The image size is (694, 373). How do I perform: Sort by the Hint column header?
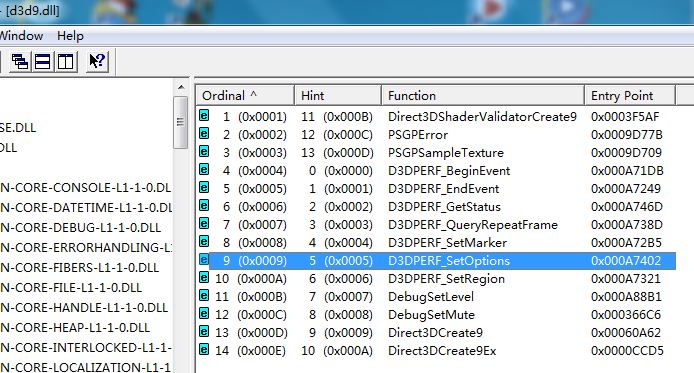(x=338, y=95)
